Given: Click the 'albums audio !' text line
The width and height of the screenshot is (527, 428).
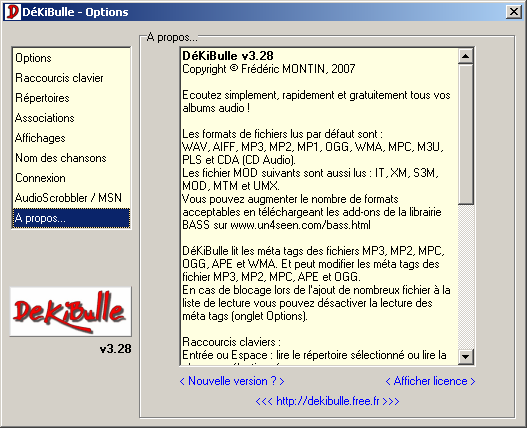Looking at the screenshot, I should (216, 108).
